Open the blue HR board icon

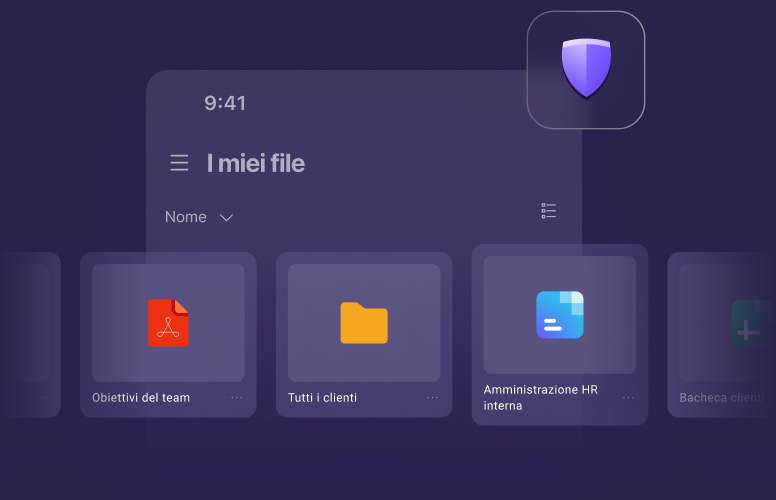click(559, 314)
